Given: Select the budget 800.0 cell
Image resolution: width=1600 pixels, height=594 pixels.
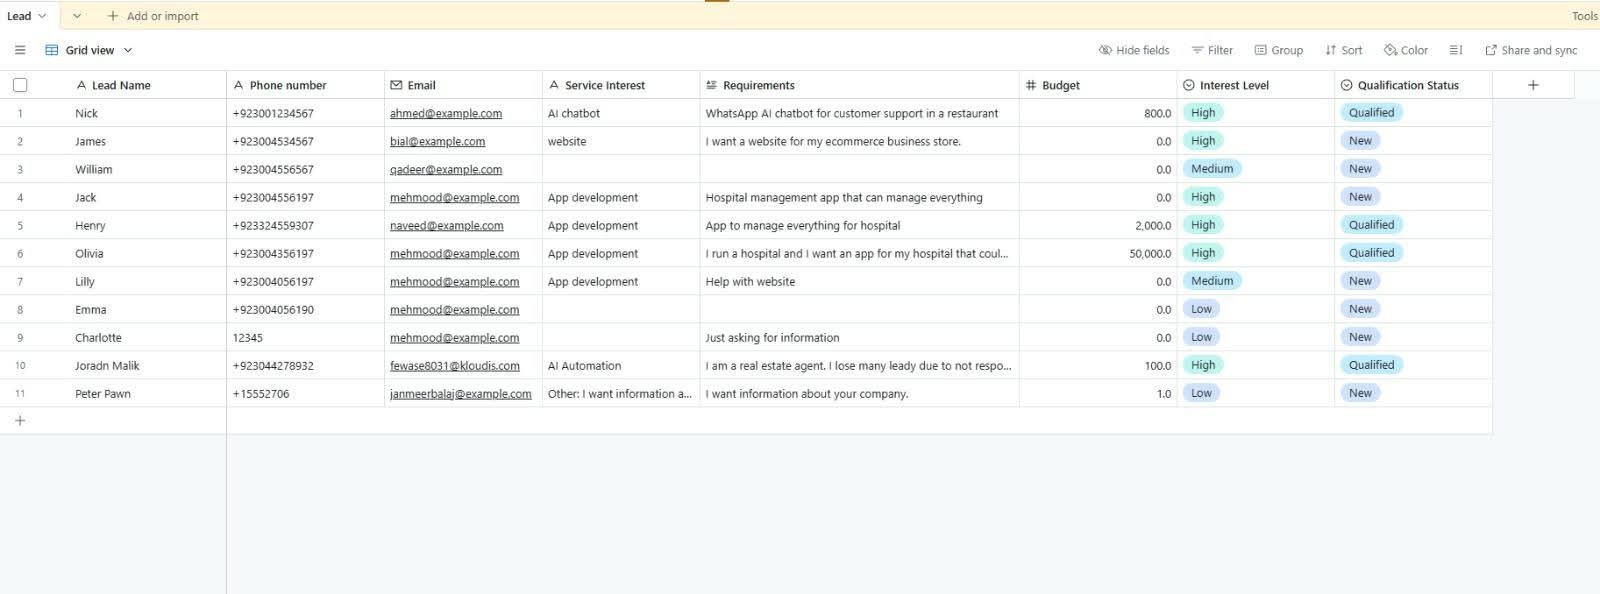Looking at the screenshot, I should coord(1098,113).
